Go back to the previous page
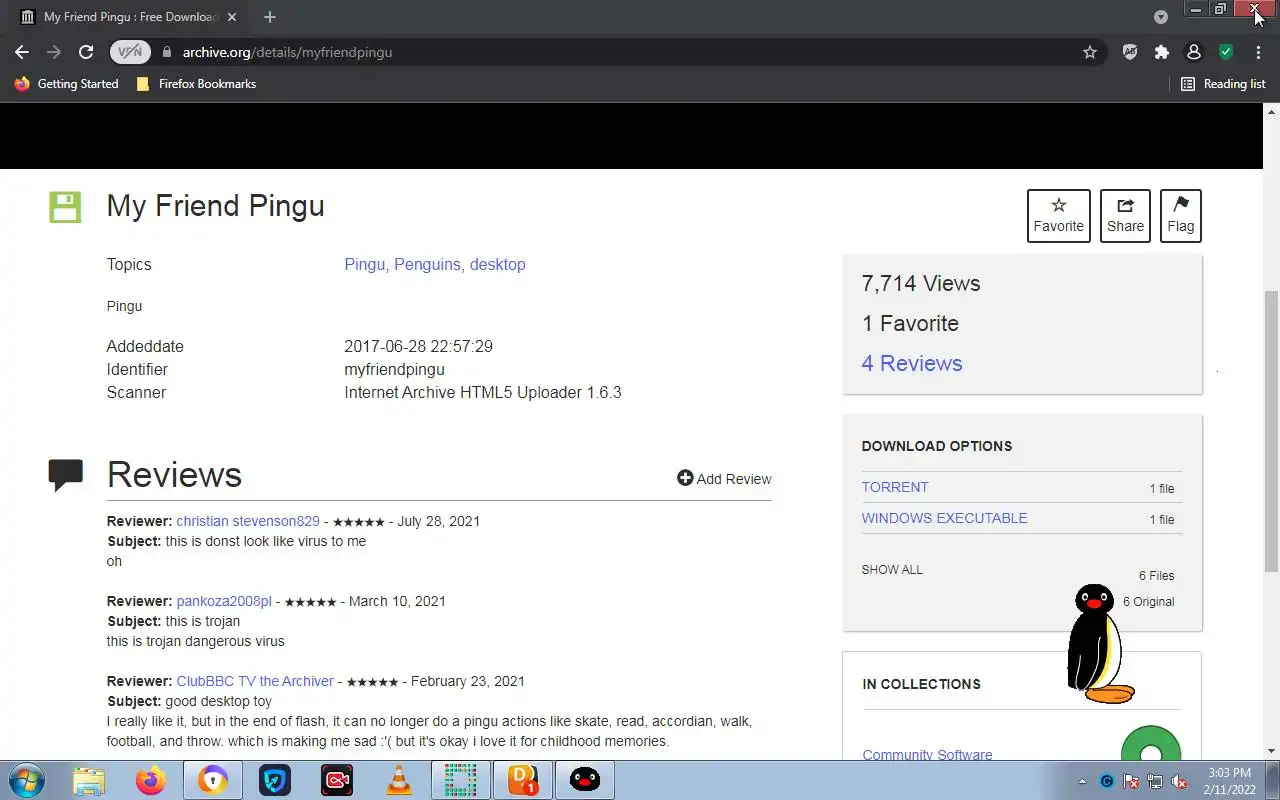 click(x=22, y=52)
